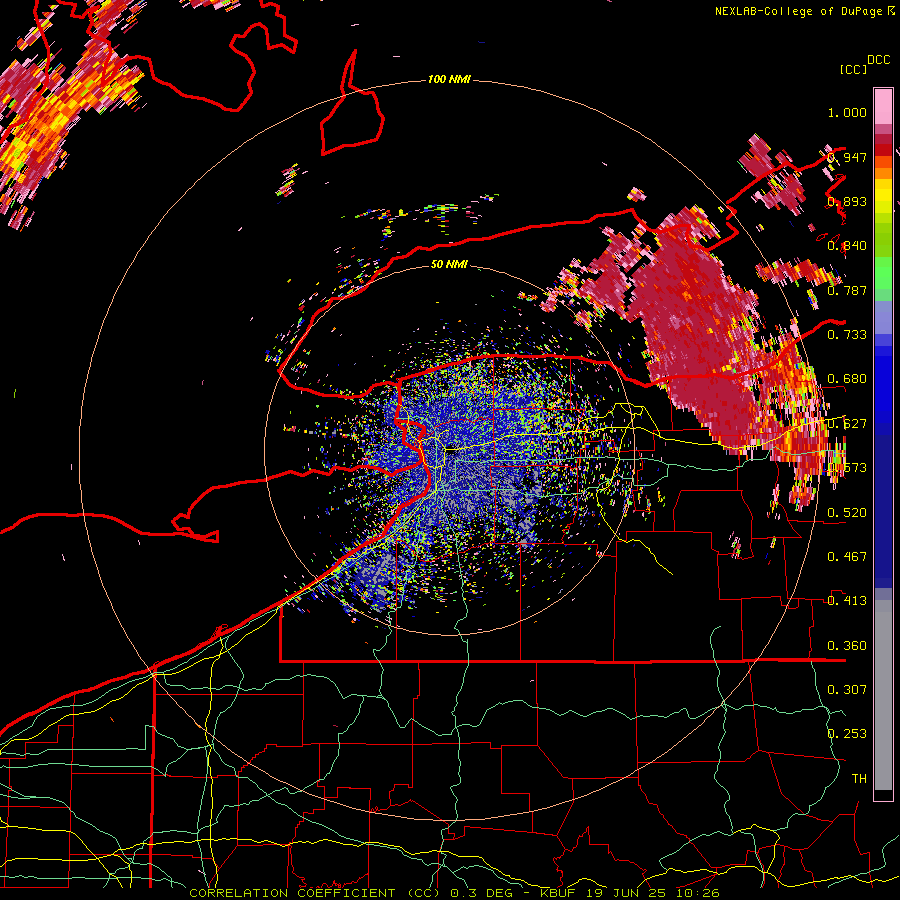Select the 0.947 scale value
This screenshot has height=900, width=900.
click(847, 157)
